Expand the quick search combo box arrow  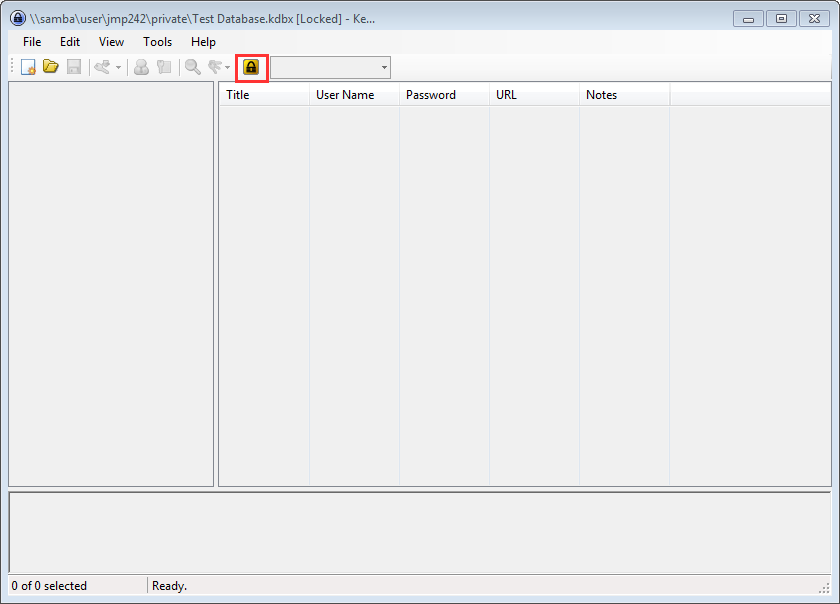(x=384, y=68)
